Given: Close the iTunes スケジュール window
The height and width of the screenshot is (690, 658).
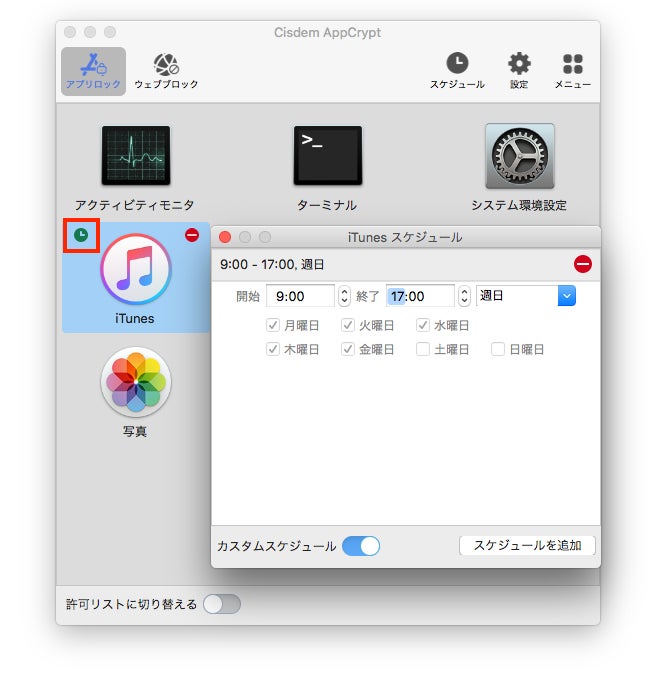Looking at the screenshot, I should coord(225,237).
